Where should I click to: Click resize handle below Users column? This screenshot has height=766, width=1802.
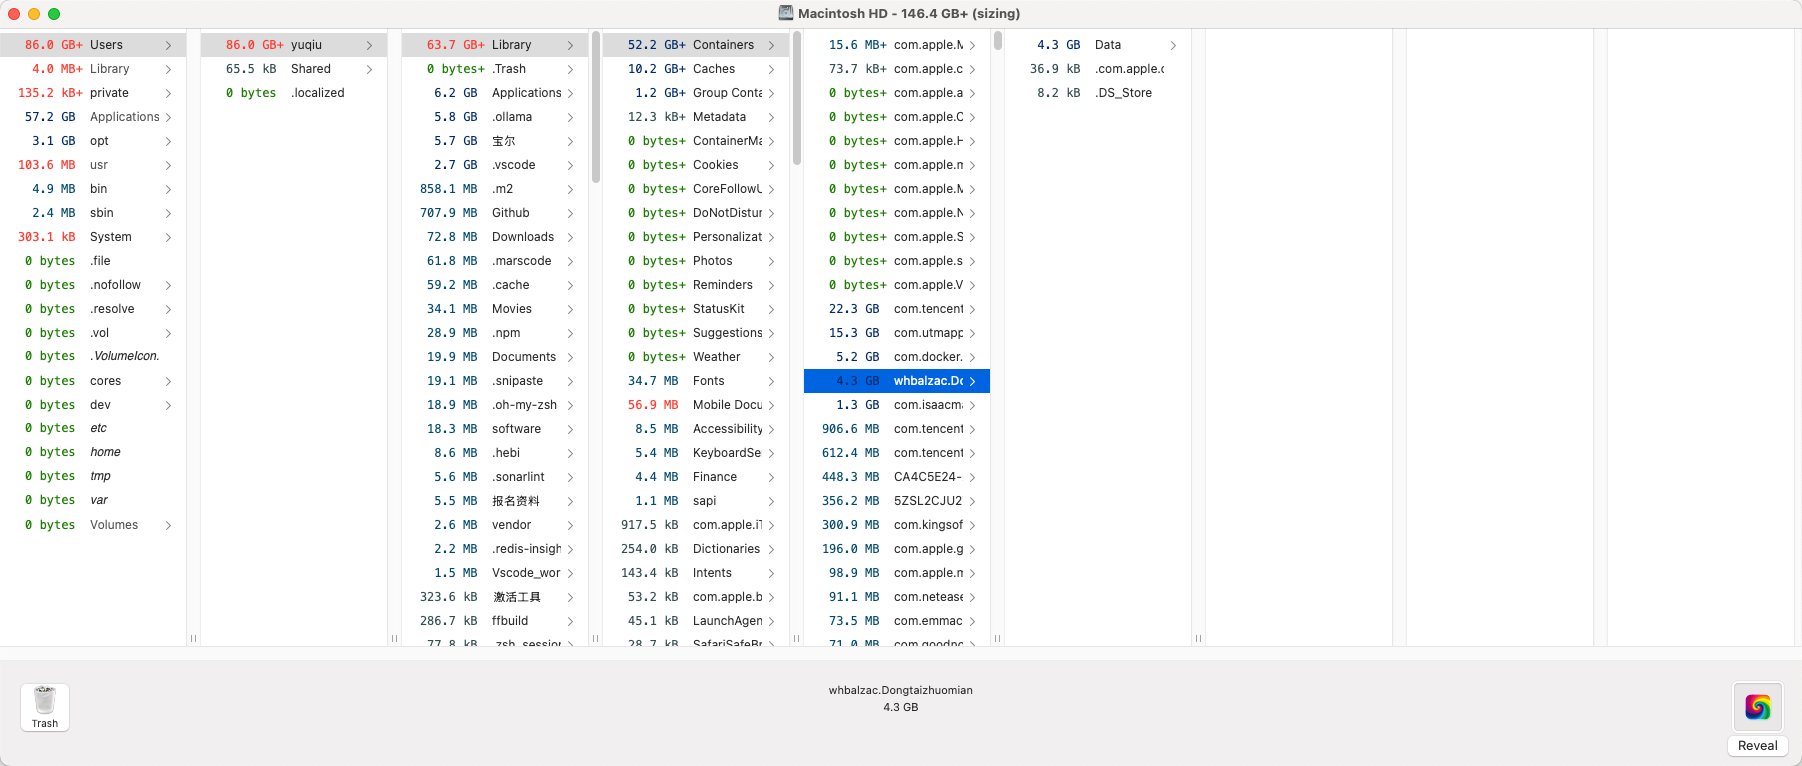tap(193, 638)
